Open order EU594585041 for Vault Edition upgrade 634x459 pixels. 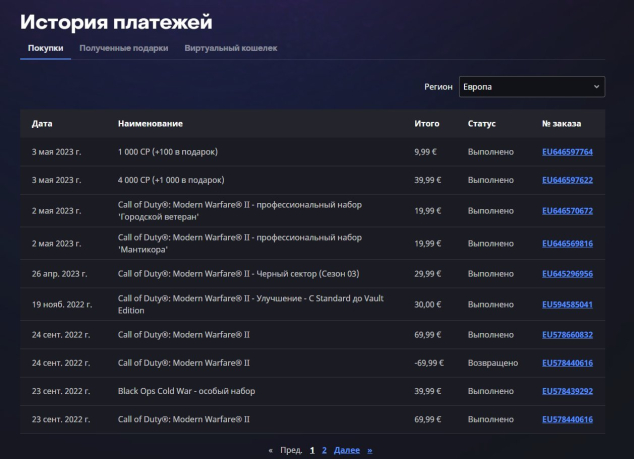[x=567, y=304]
